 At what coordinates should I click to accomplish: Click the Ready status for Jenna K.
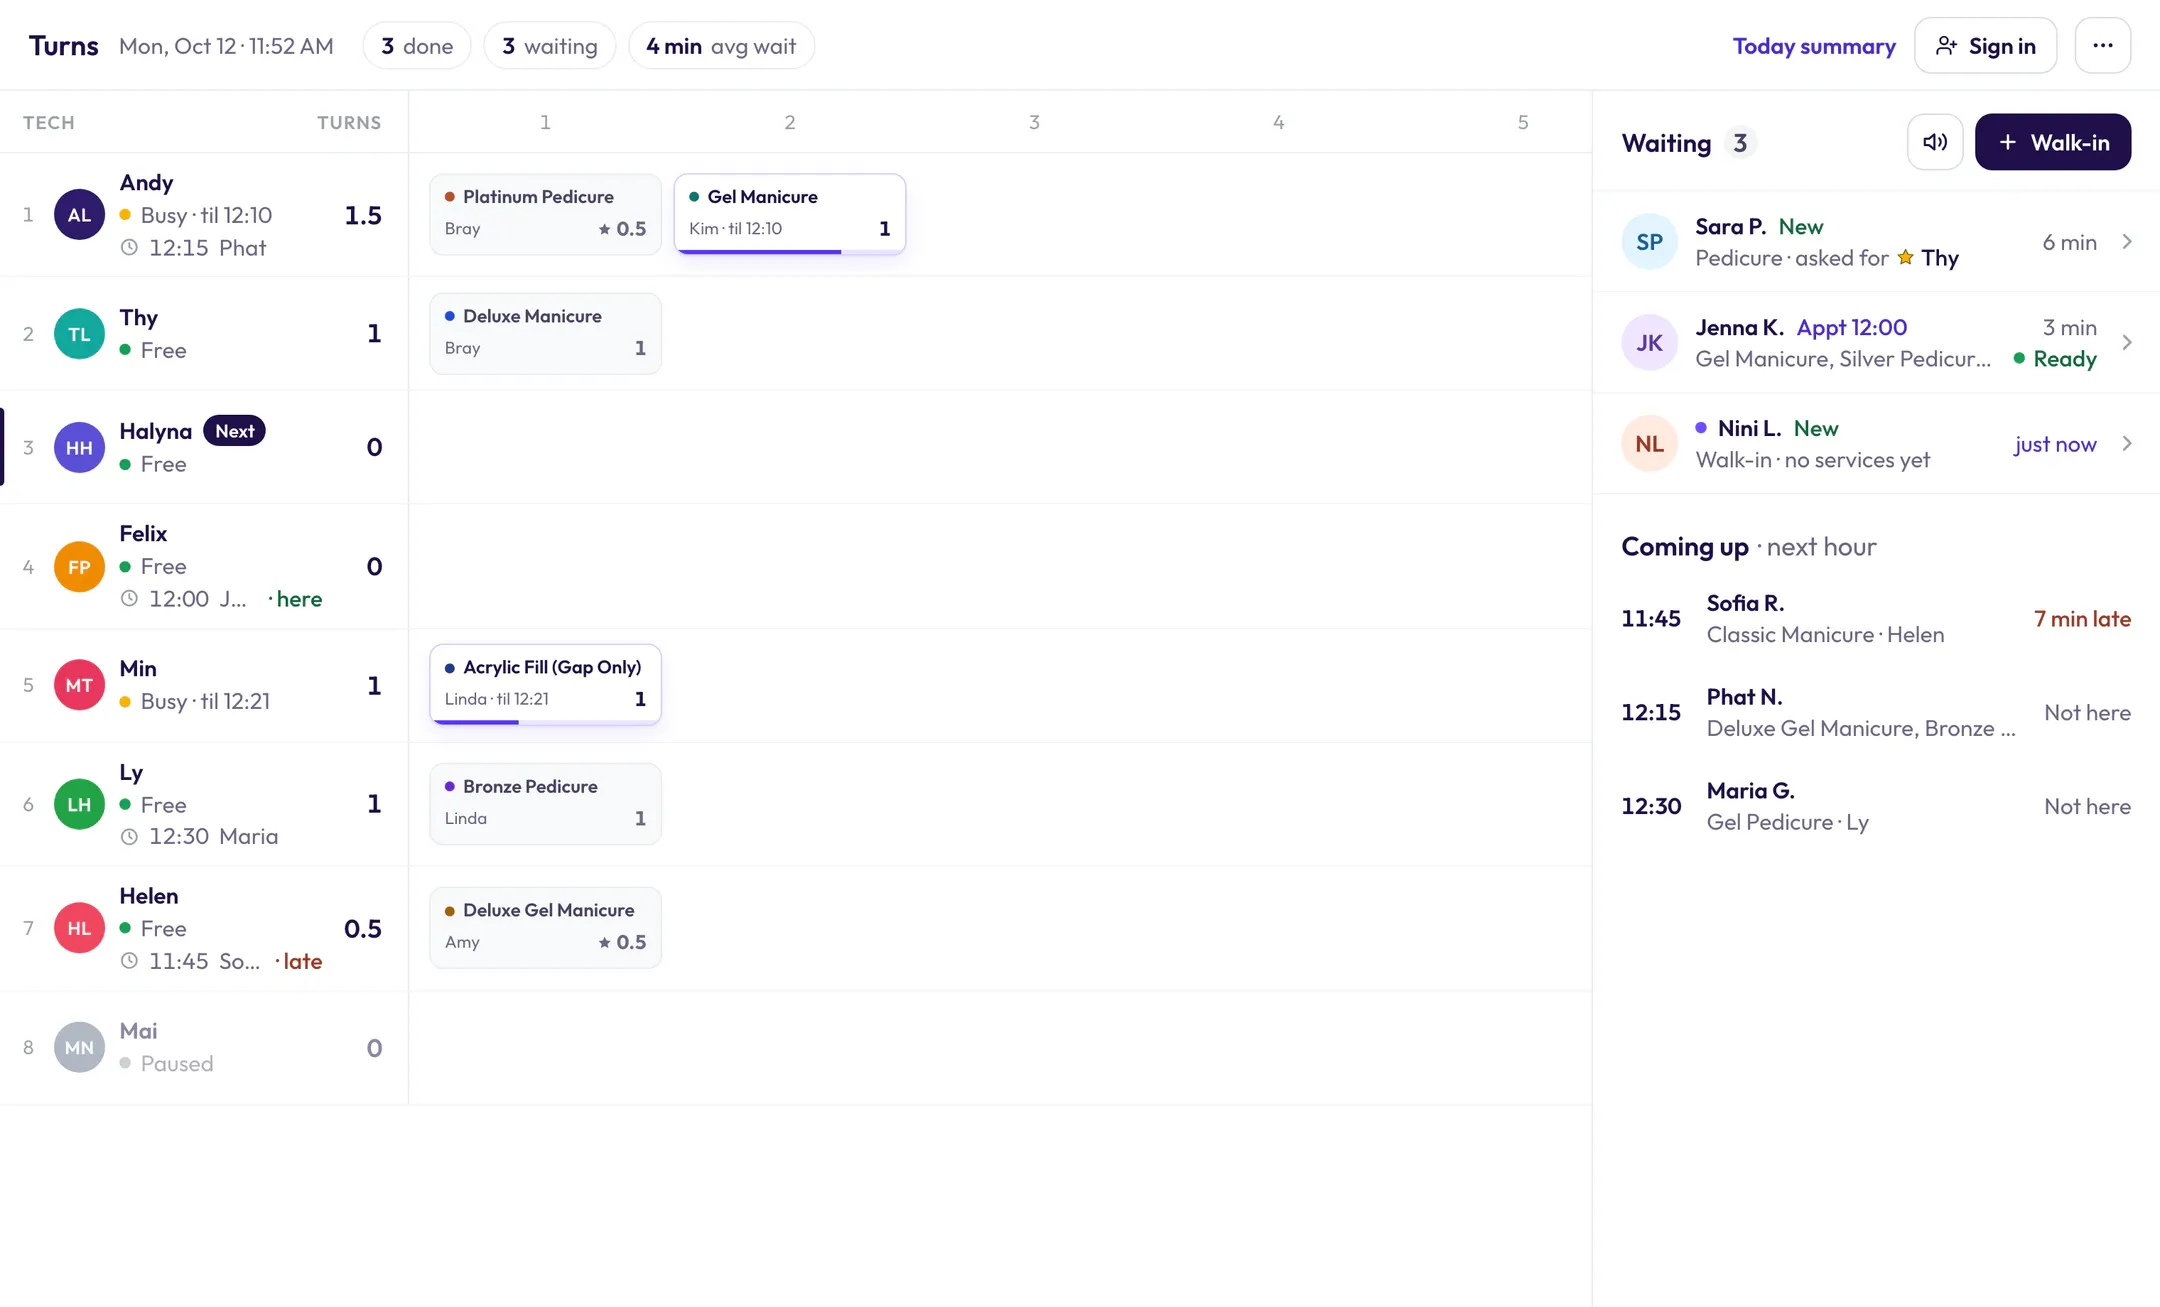(x=2055, y=359)
